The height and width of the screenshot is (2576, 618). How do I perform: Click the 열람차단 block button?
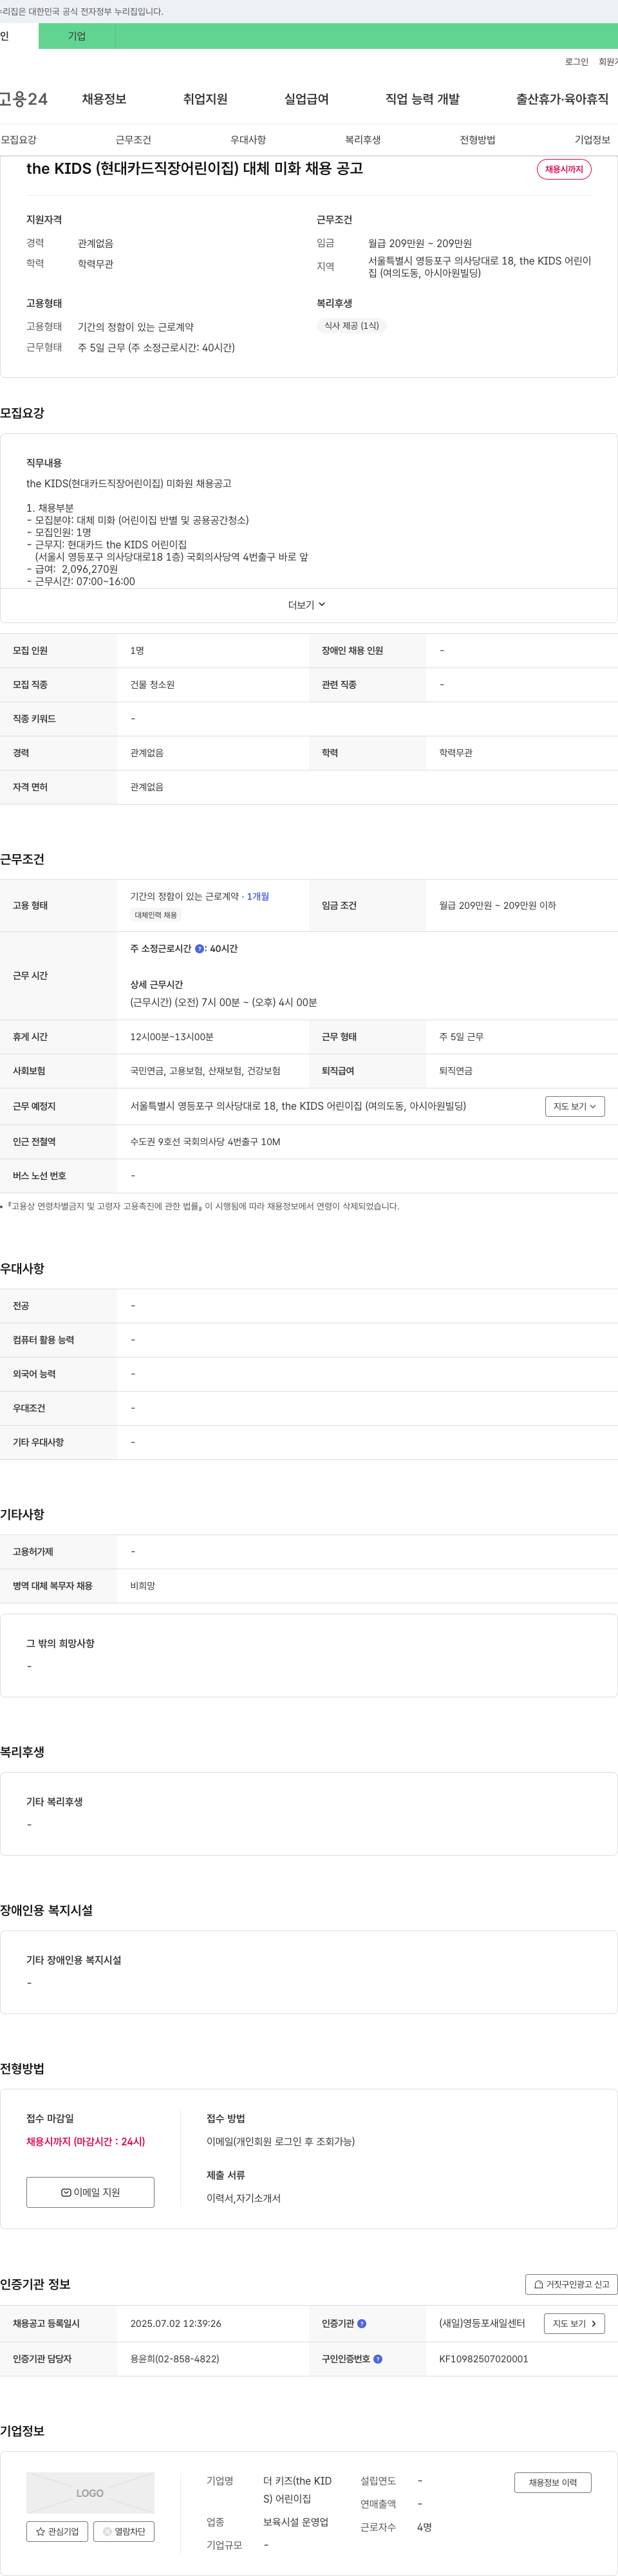click(x=124, y=2531)
